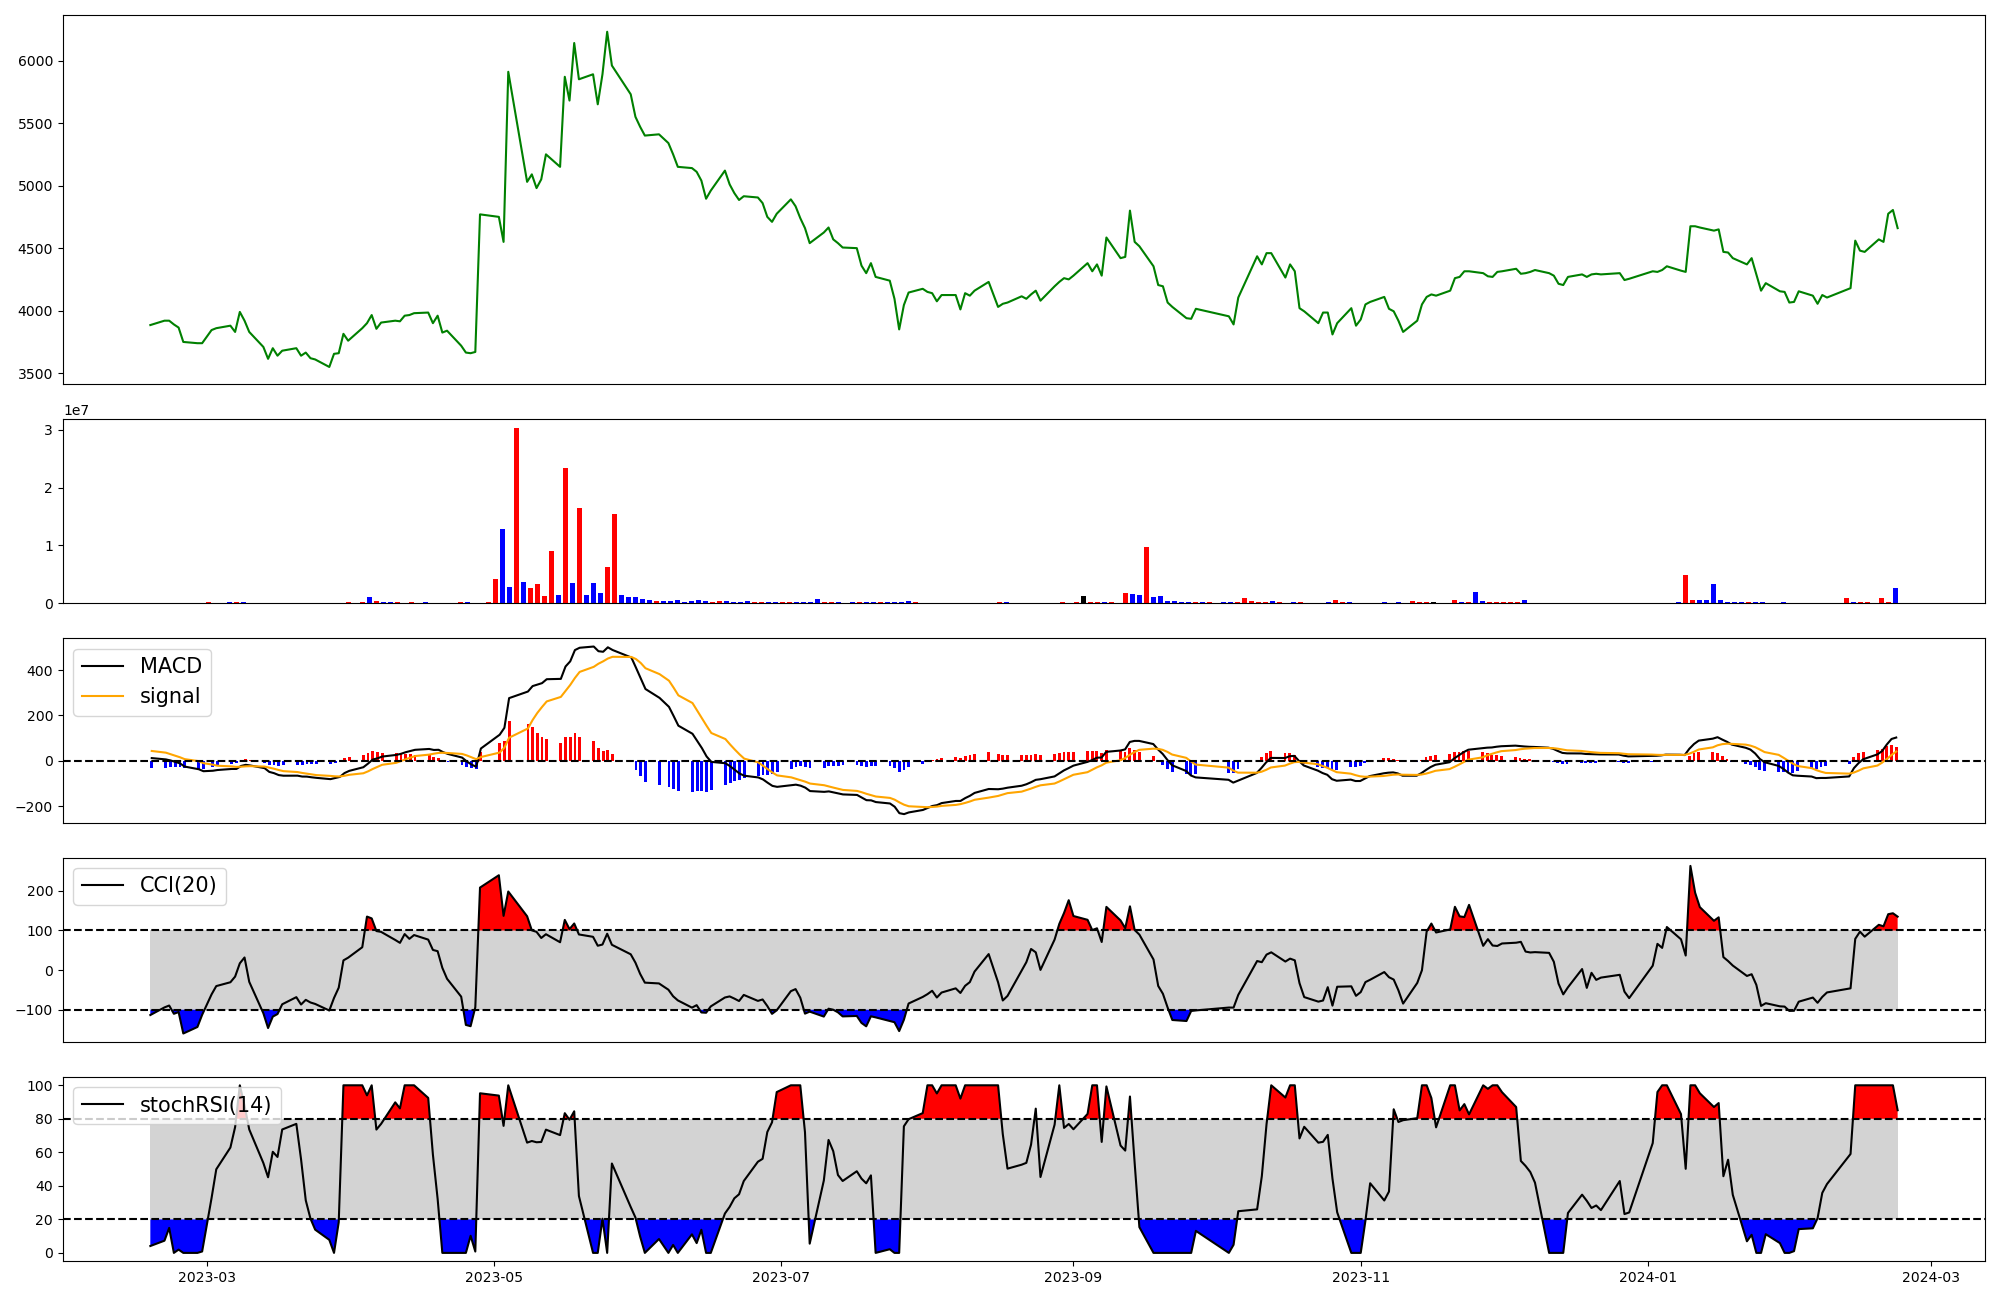The height and width of the screenshot is (1300, 2000).
Task: Click the 2023-11 date tick label
Action: [x=1361, y=1277]
